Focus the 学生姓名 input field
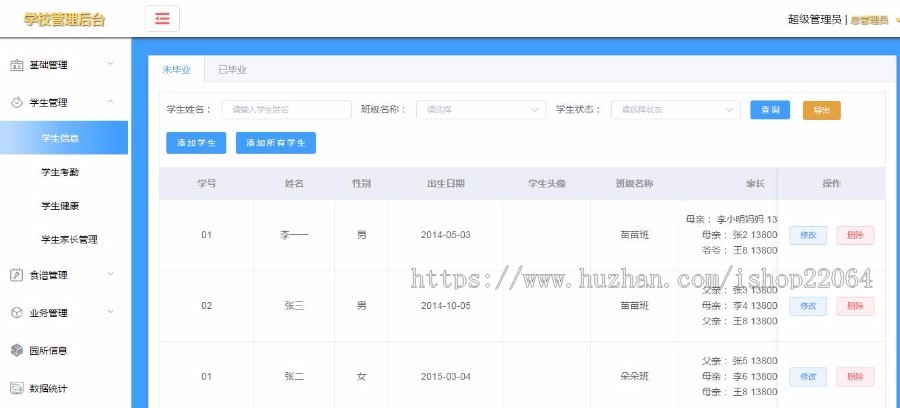This screenshot has height=408, width=900. tap(286, 110)
